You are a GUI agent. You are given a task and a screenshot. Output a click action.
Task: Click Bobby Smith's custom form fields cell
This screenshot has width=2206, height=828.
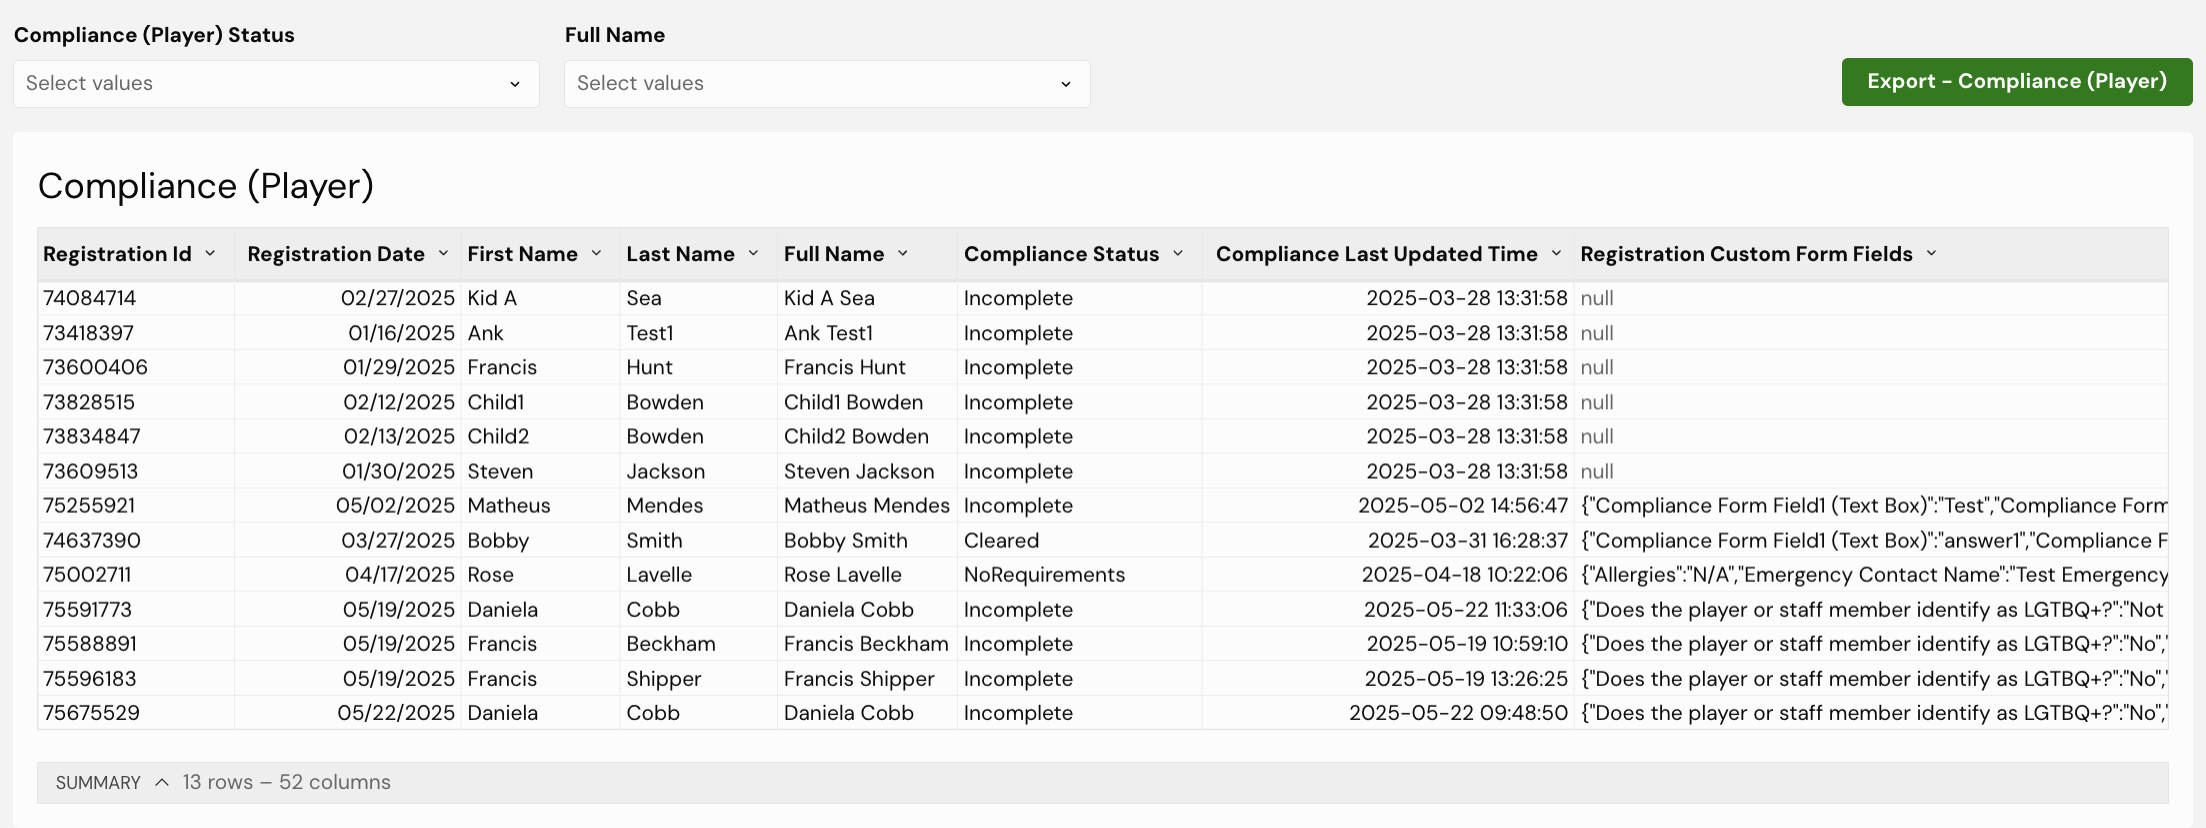coord(1873,541)
